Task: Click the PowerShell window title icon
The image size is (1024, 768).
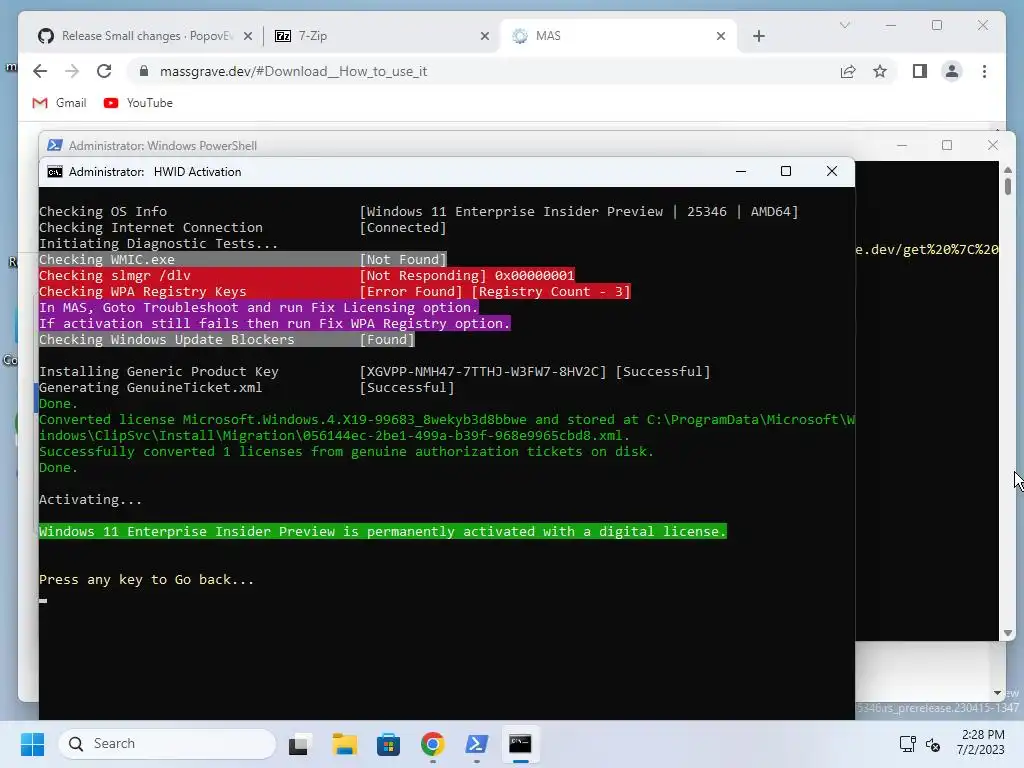Action: (55, 146)
